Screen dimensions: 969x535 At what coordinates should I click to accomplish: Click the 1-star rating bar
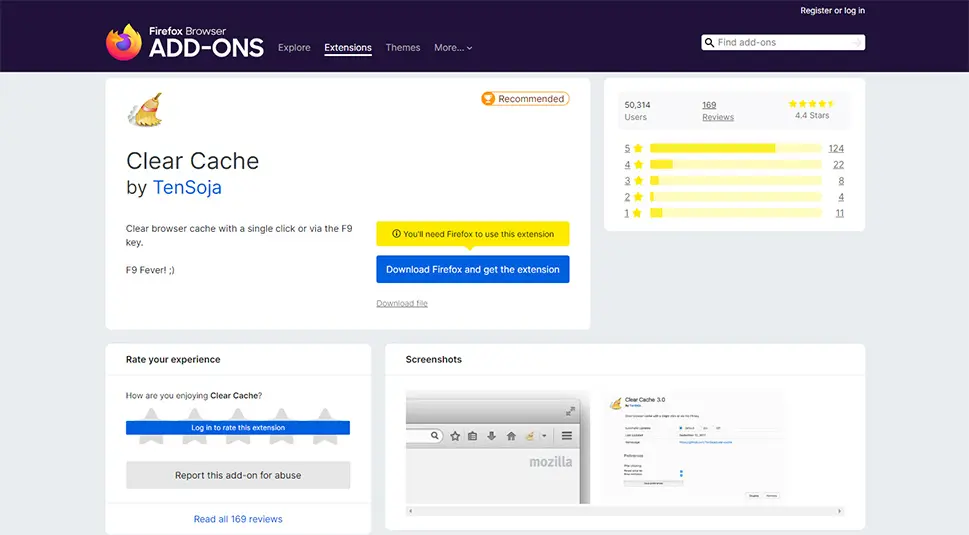click(736, 213)
